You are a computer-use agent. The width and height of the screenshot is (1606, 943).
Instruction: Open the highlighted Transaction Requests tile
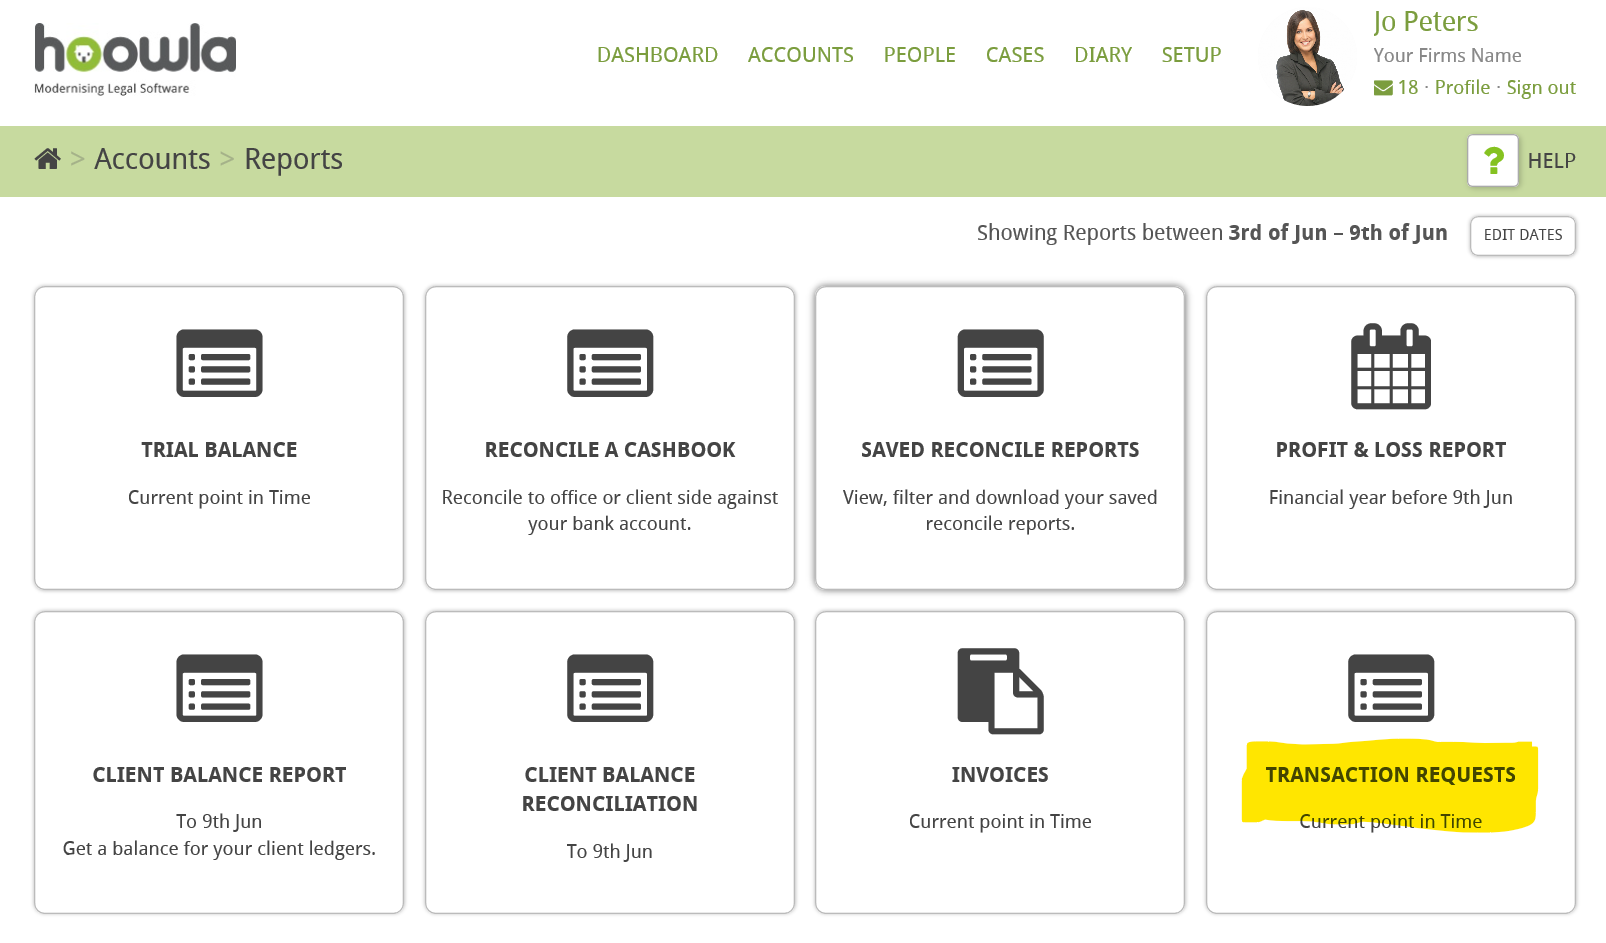point(1390,774)
